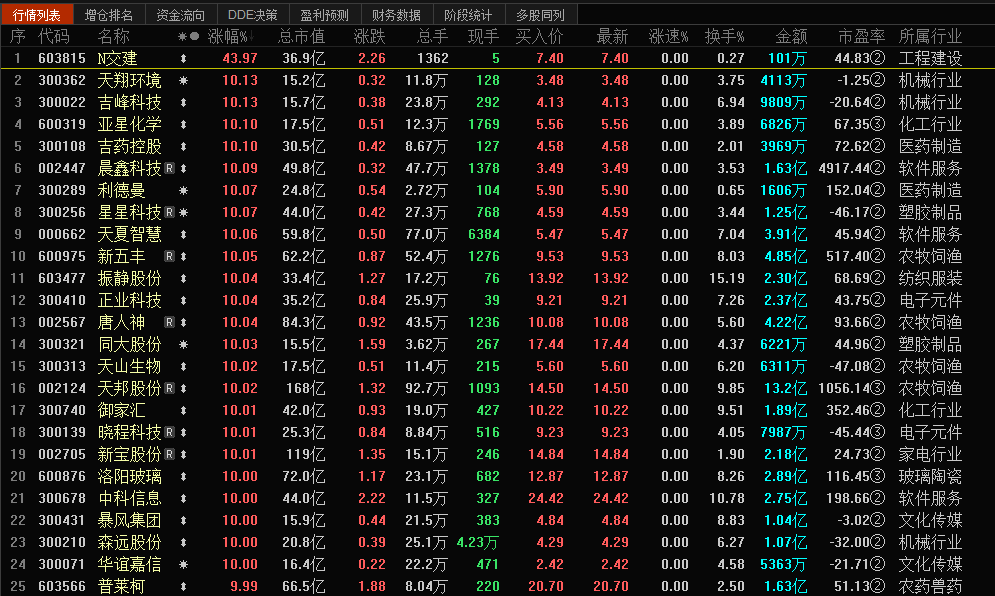Open the 多股同列 tab

(540, 15)
